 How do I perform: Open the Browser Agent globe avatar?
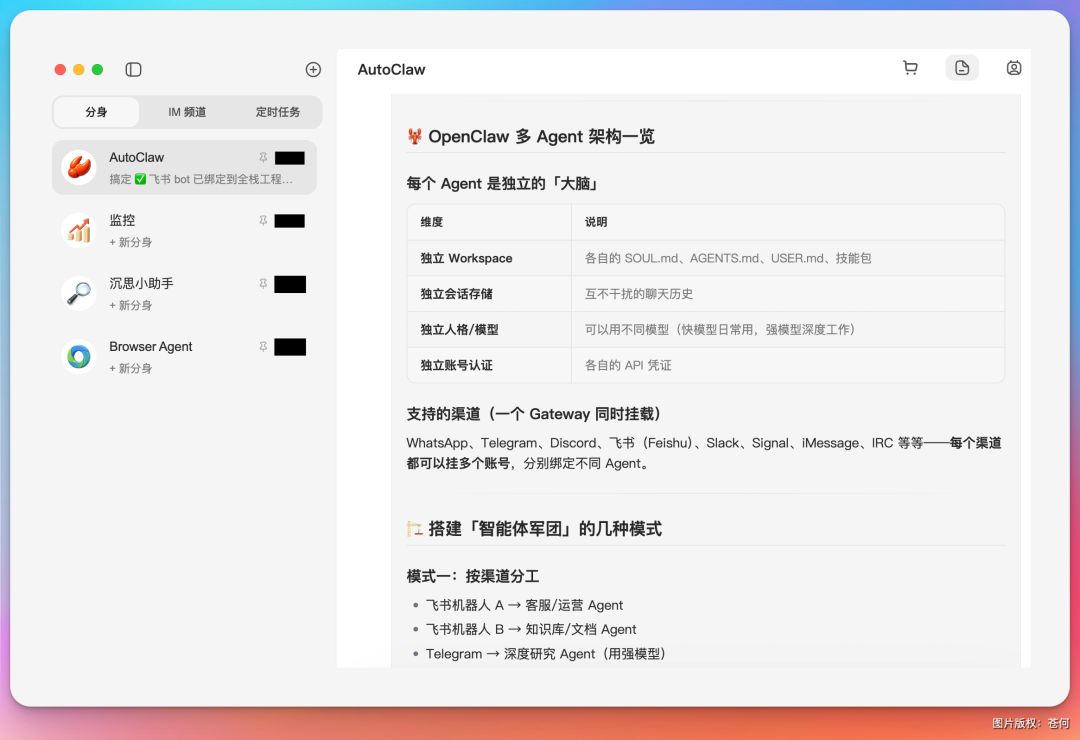coord(78,356)
